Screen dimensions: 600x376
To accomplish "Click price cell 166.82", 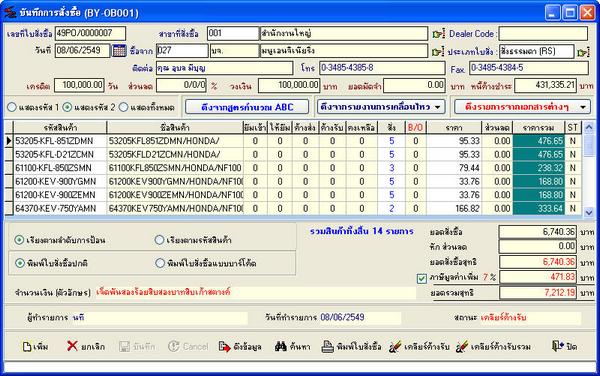I will click(454, 208).
